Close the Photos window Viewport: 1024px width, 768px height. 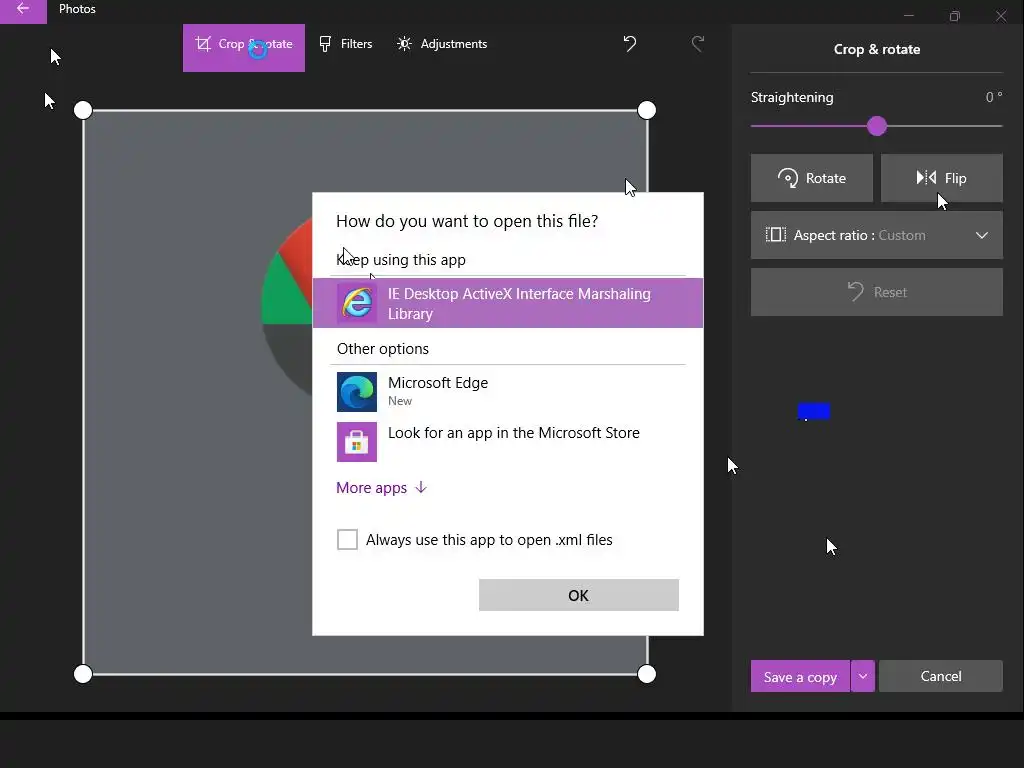click(x=1000, y=16)
